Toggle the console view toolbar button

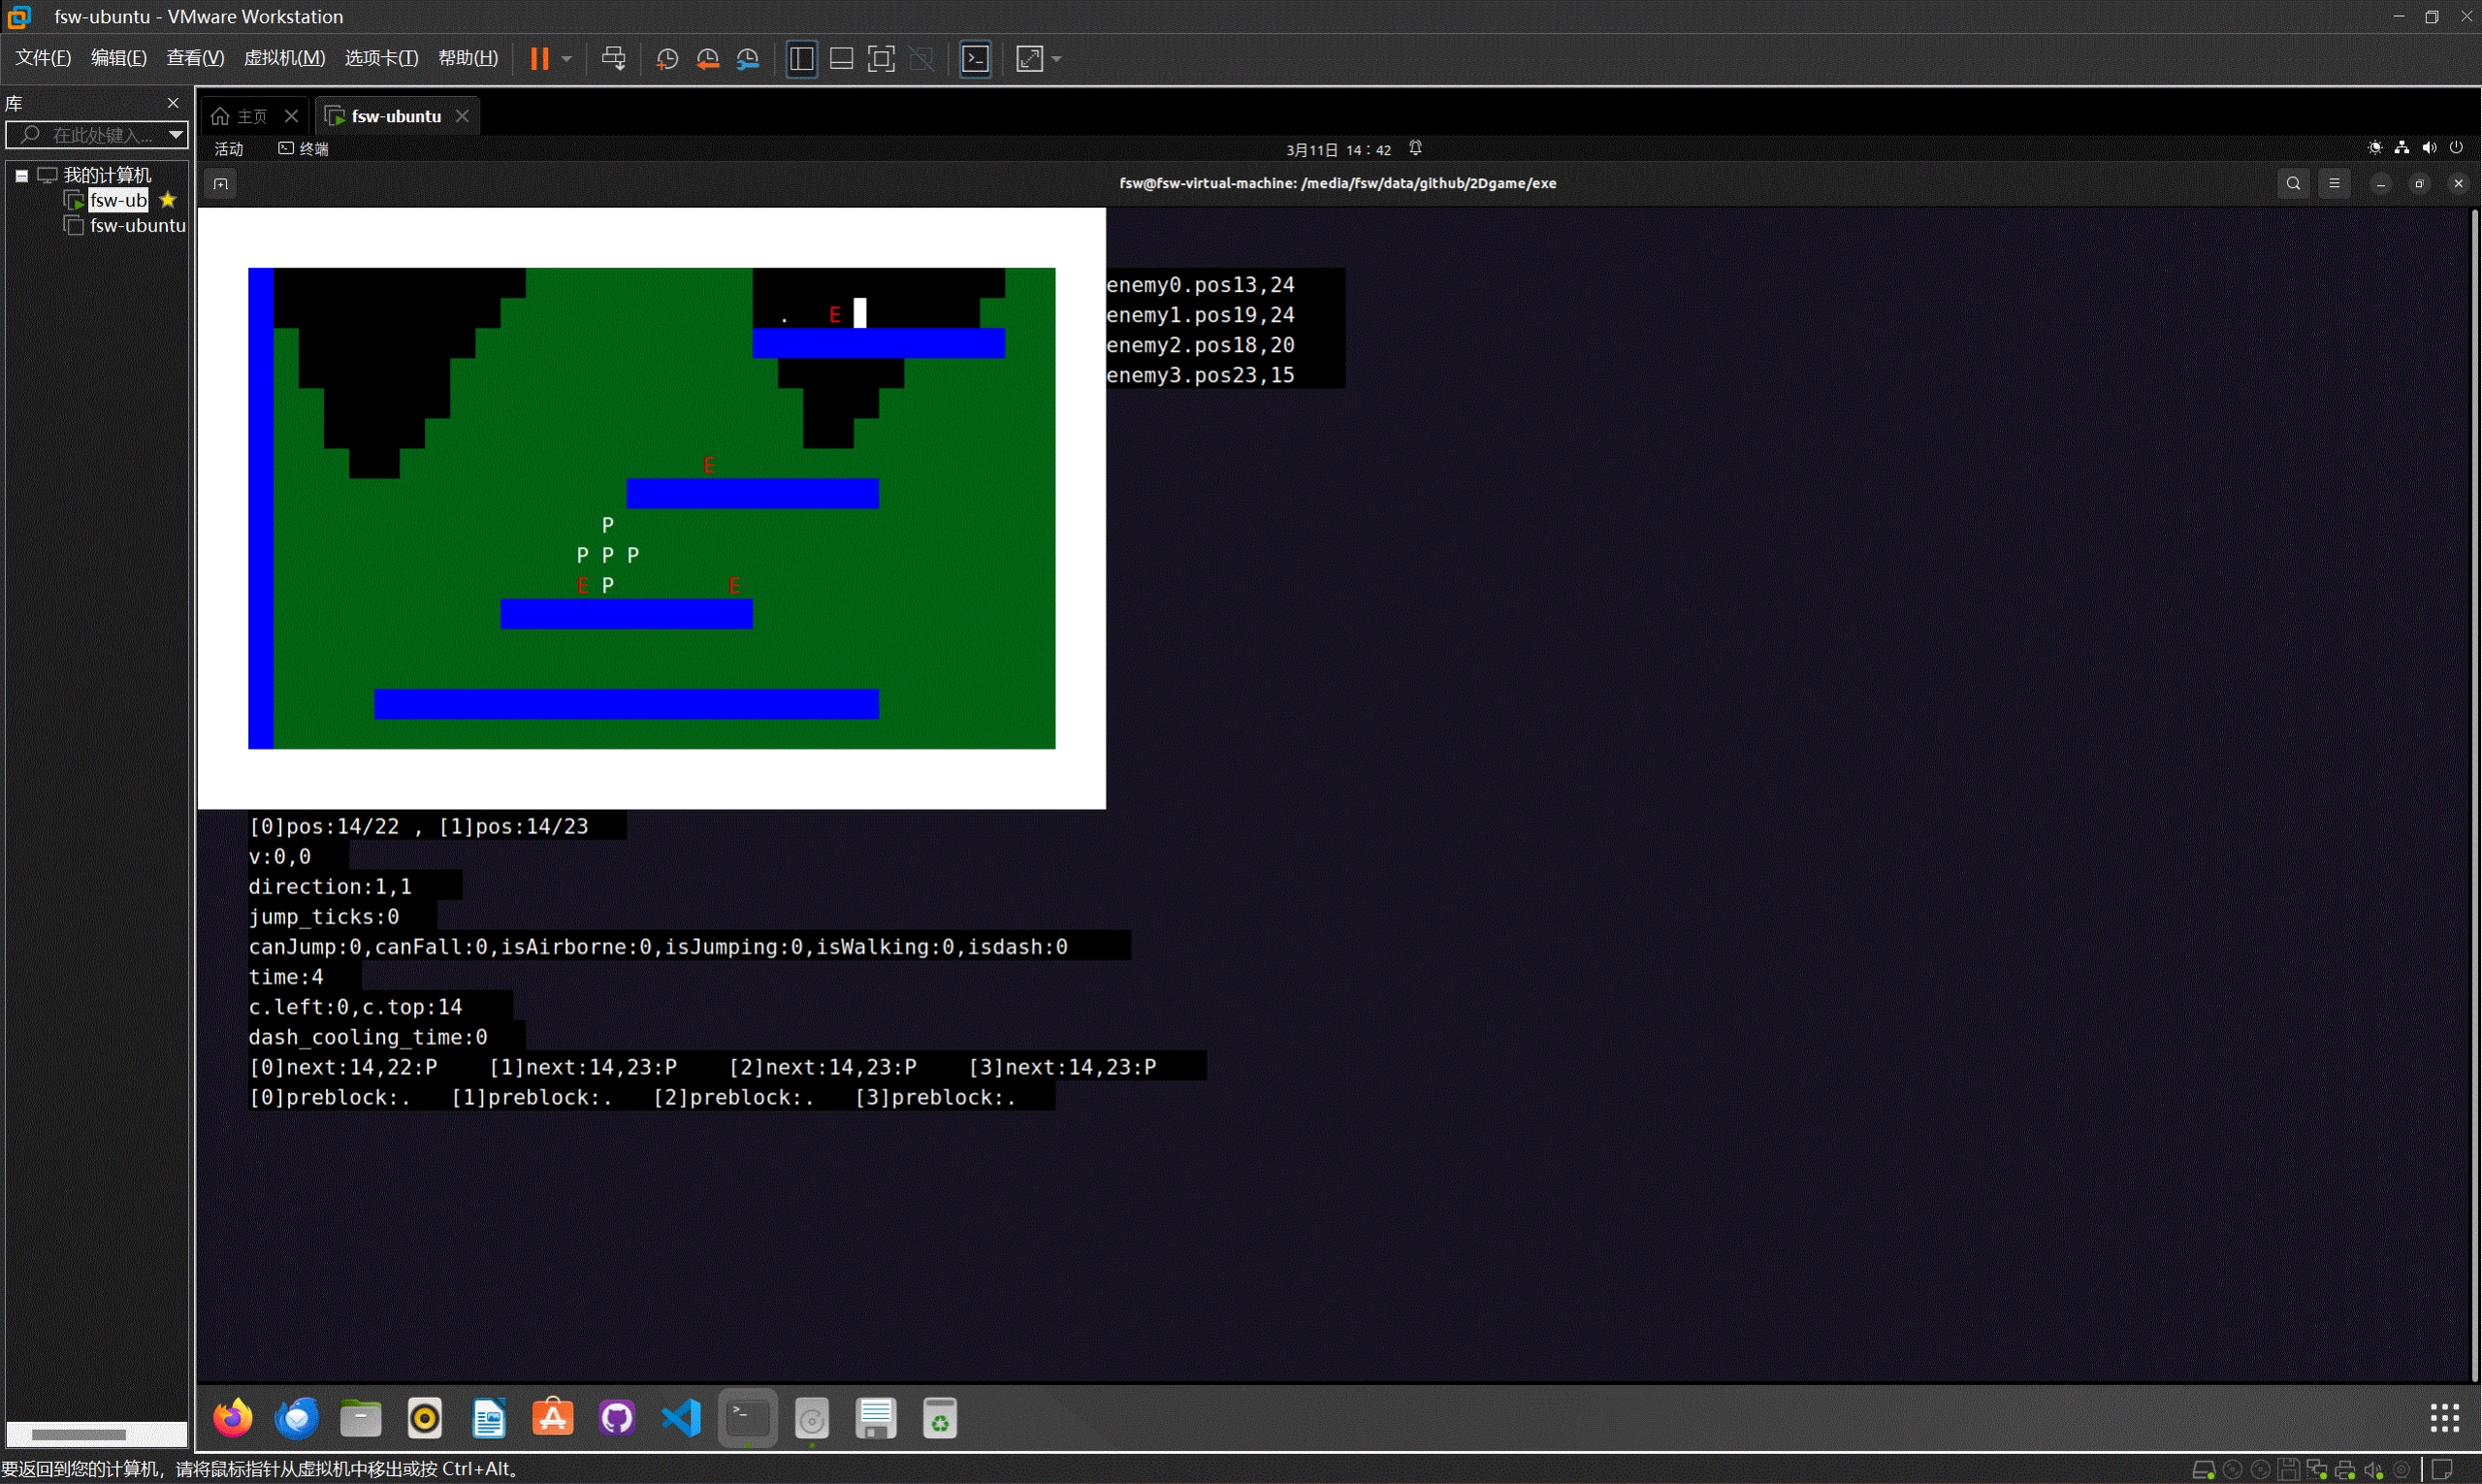[976, 59]
